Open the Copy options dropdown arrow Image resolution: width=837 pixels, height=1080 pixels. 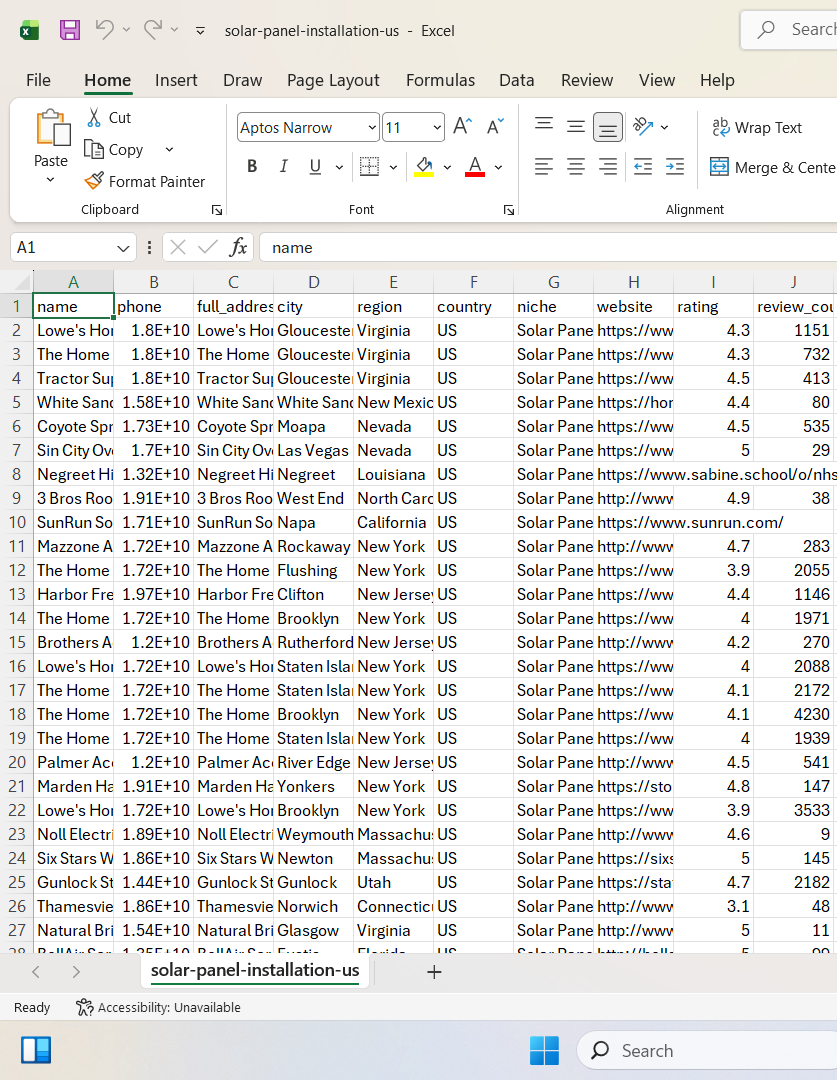pyautogui.click(x=169, y=149)
